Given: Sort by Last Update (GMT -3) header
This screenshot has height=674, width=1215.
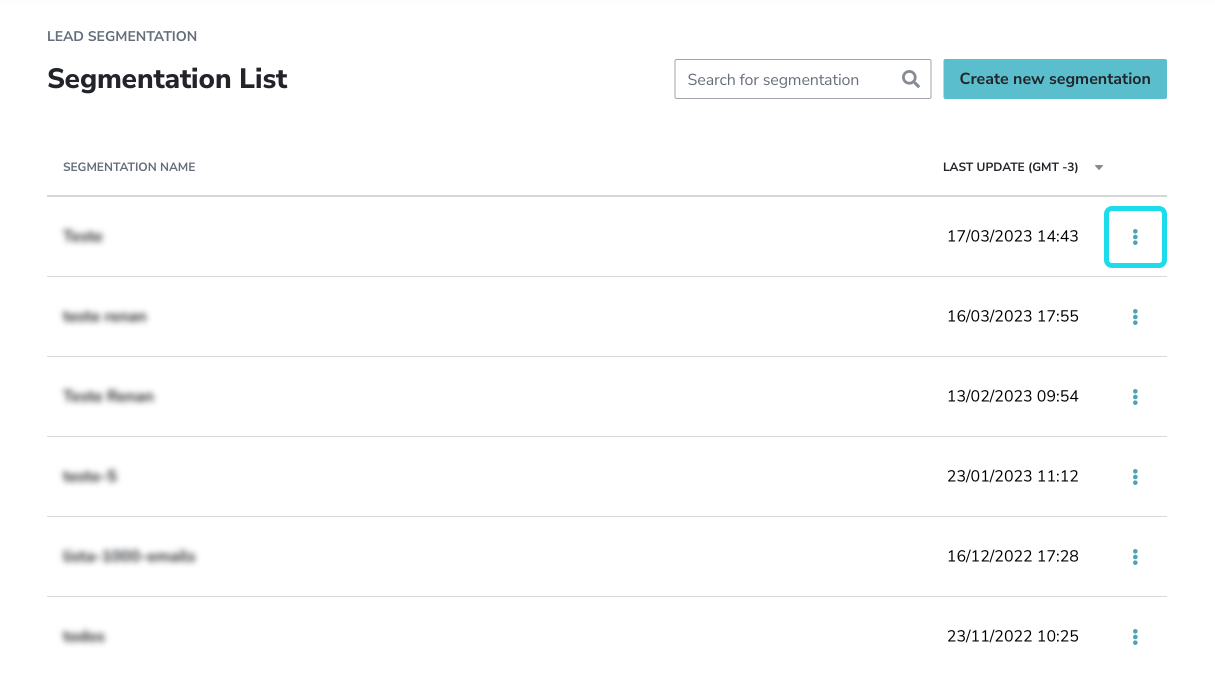Looking at the screenshot, I should 1010,167.
